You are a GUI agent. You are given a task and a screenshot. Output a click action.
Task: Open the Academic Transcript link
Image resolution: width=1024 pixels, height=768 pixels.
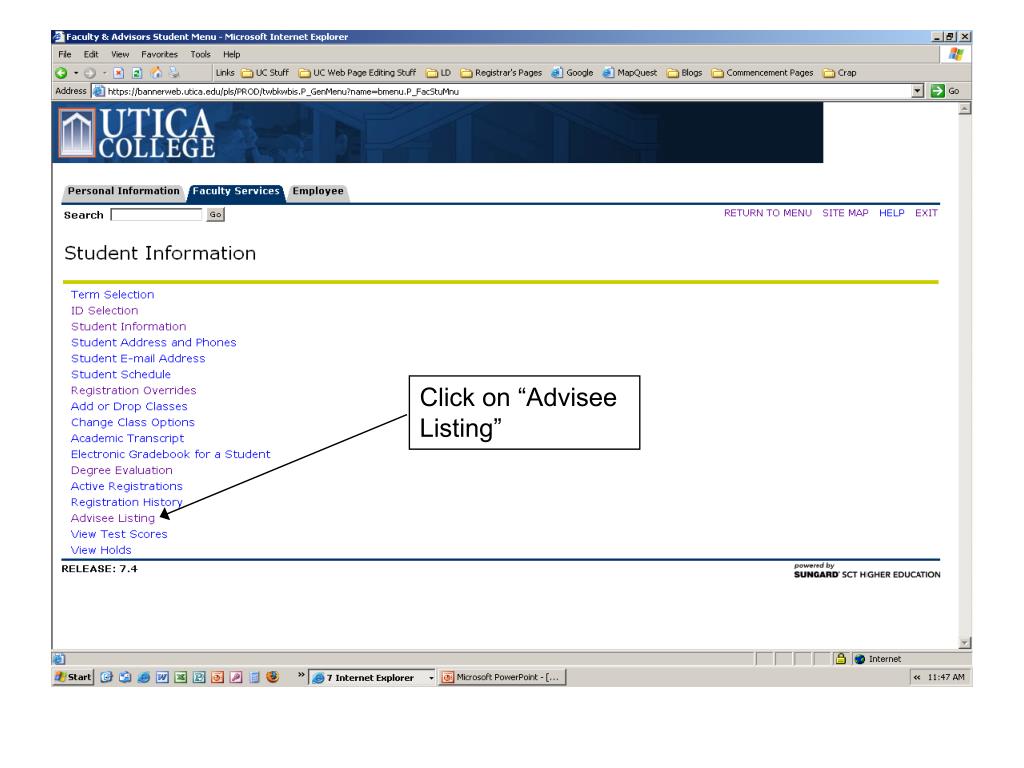(x=127, y=439)
